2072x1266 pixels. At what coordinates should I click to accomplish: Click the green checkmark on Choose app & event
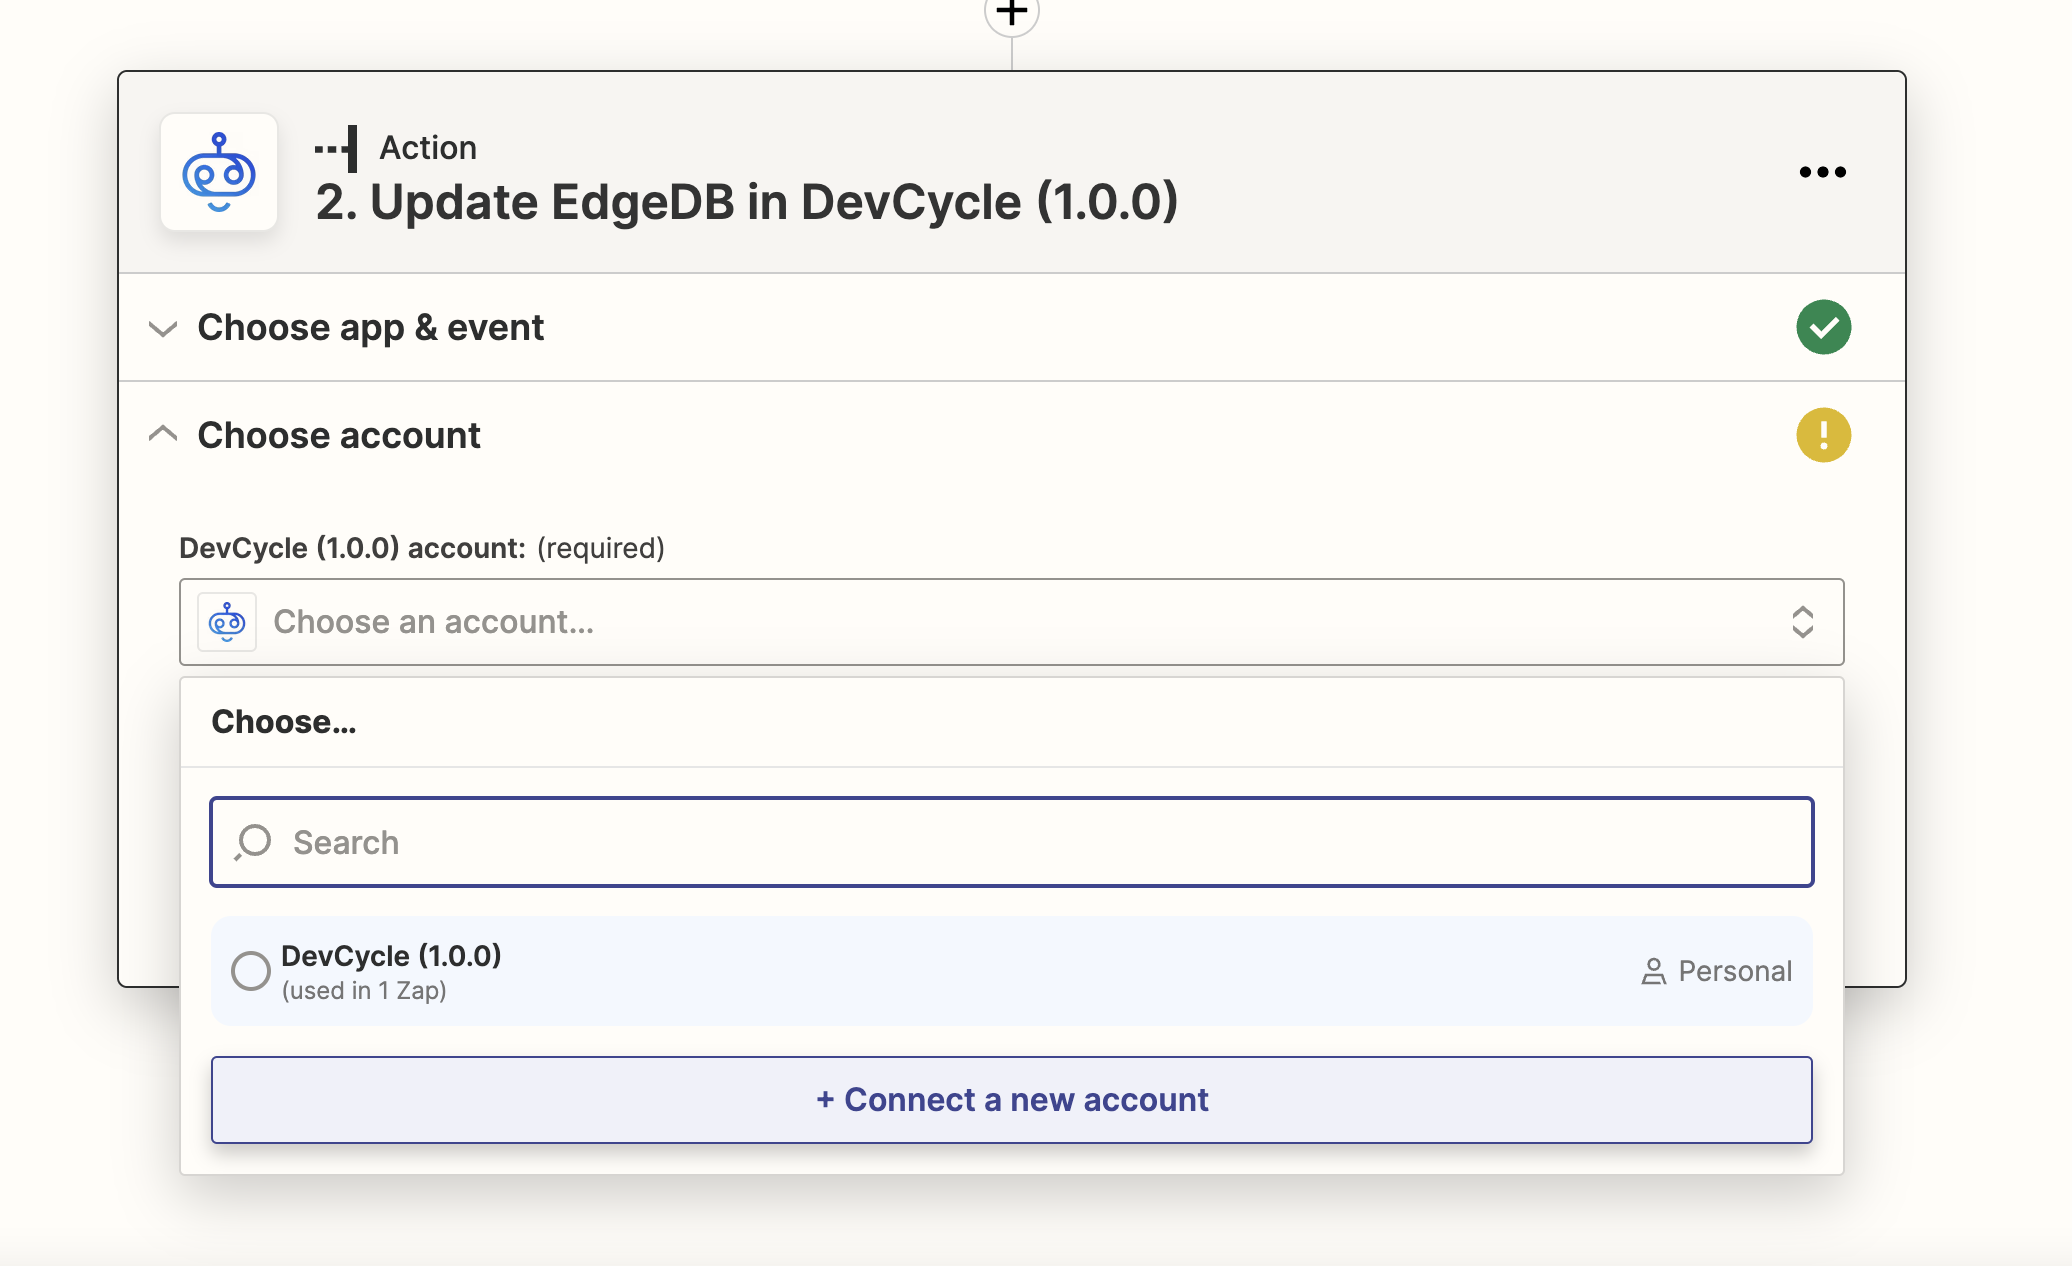click(1823, 327)
